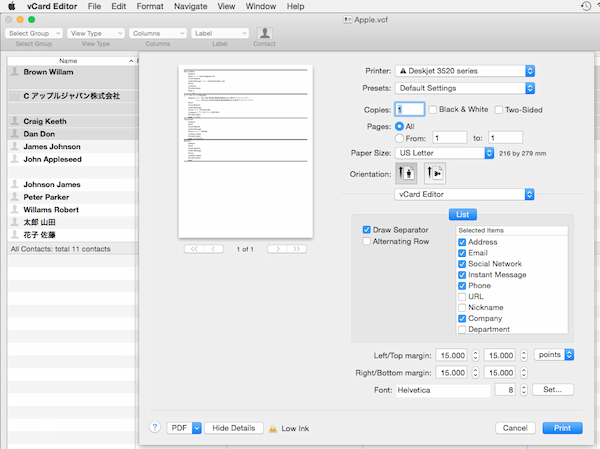
Task: Select Peter Parker contact row
Action: 73,197
